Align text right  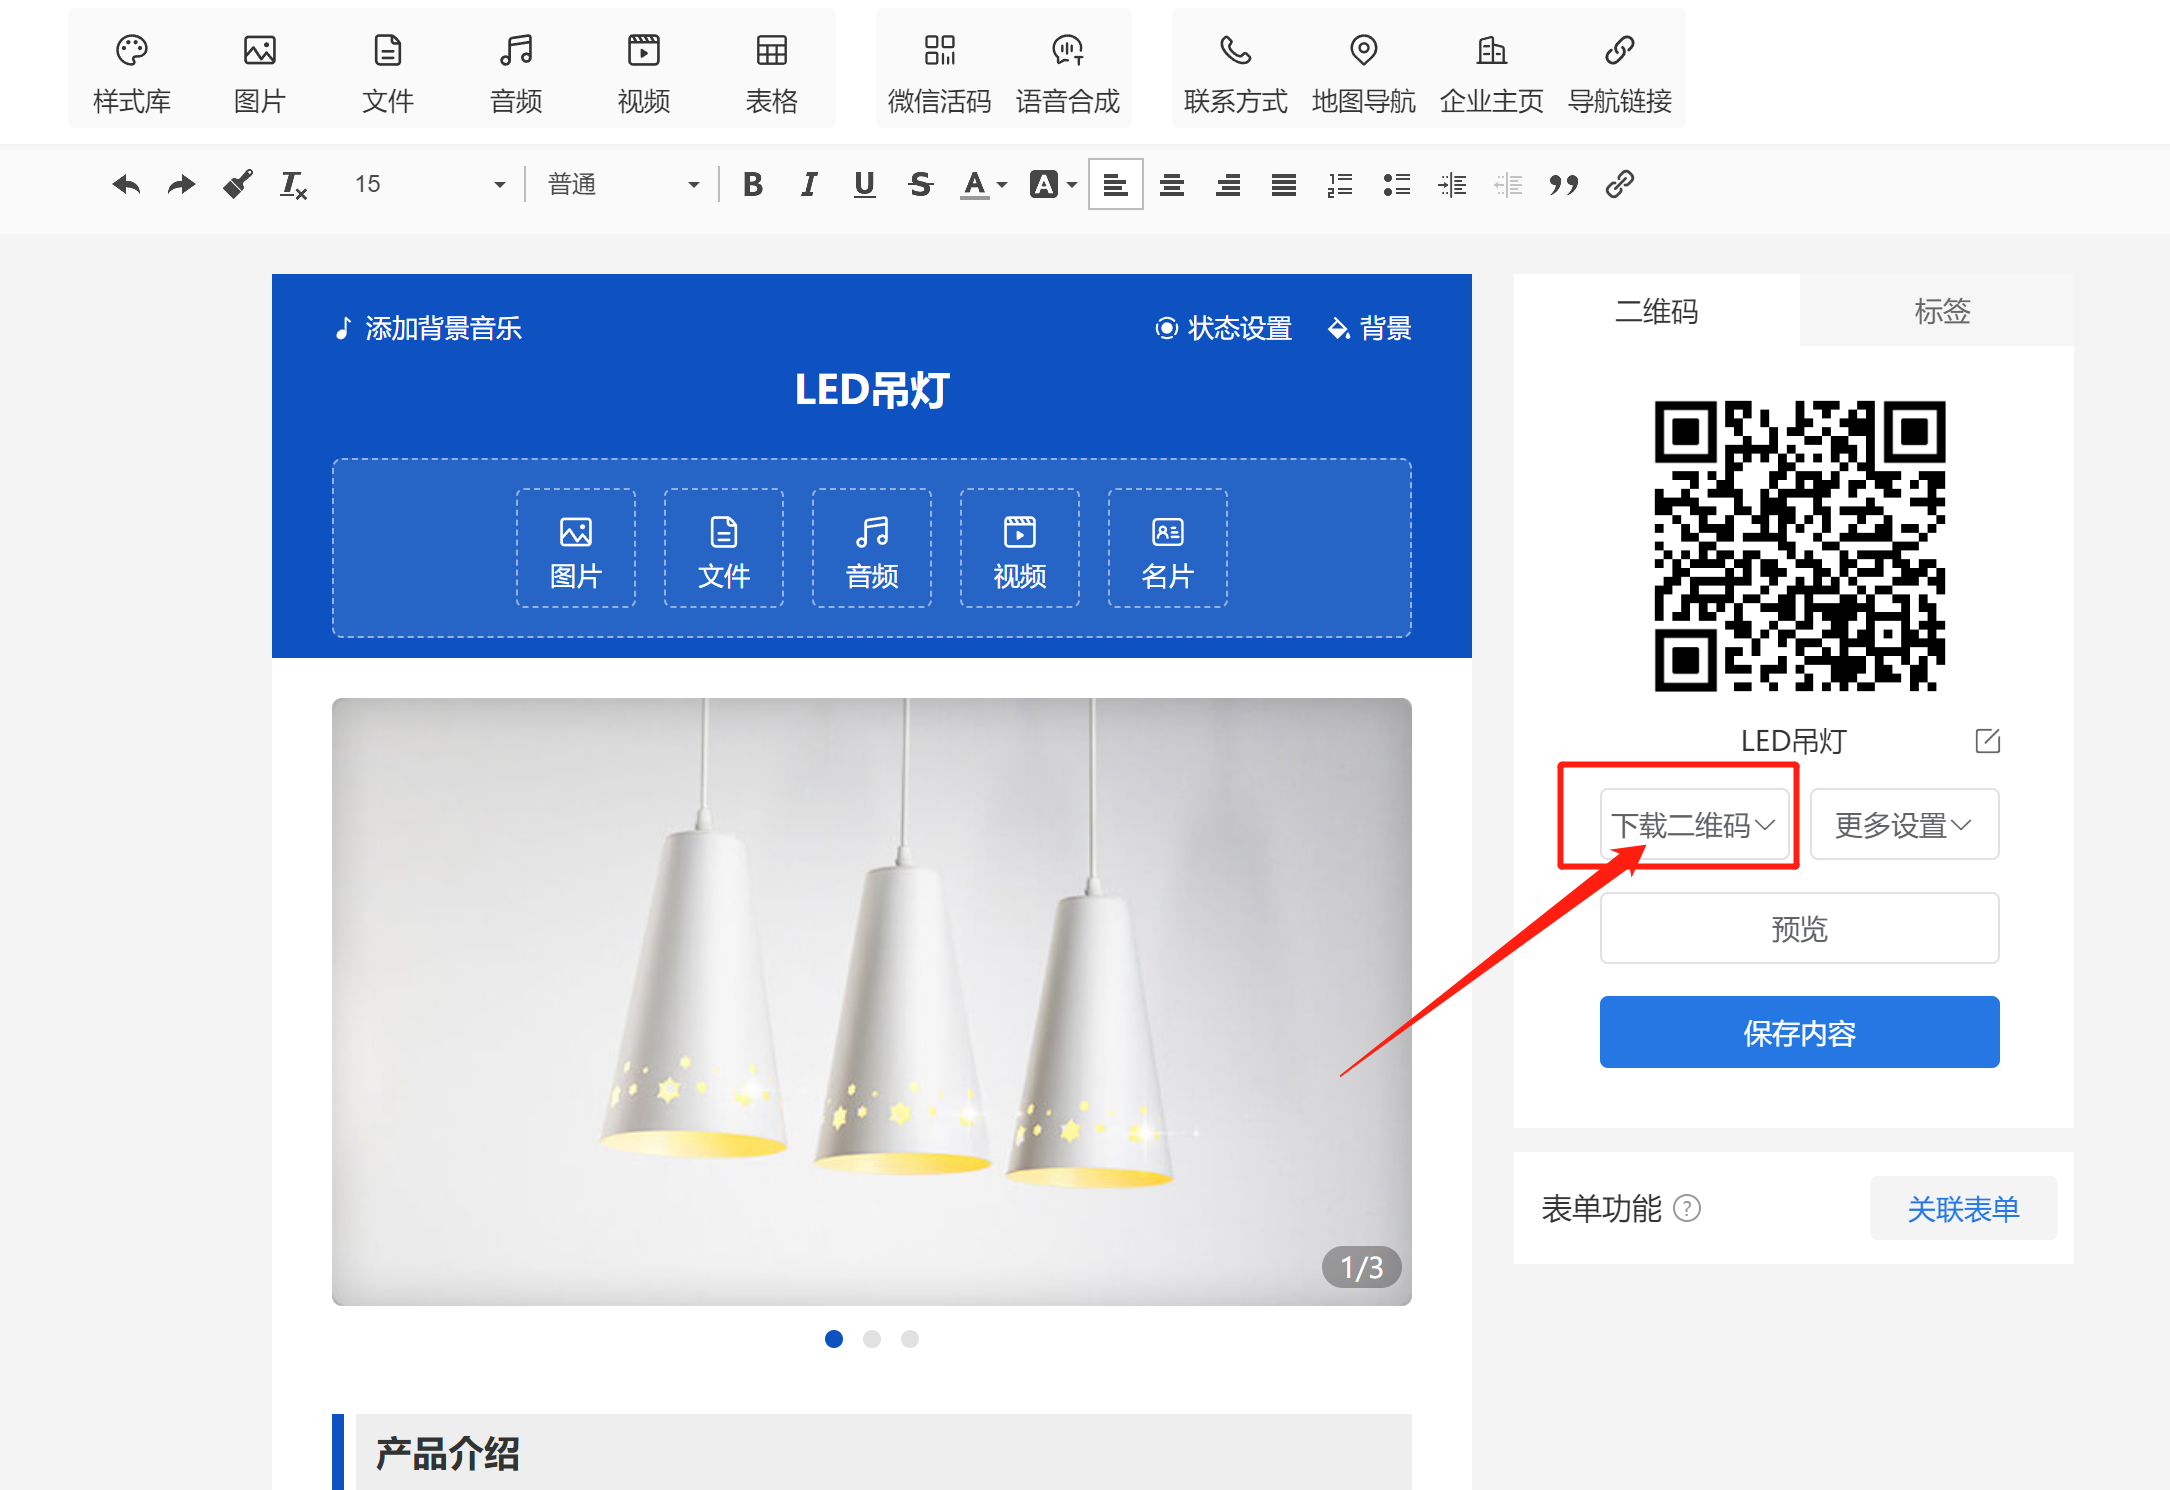pyautogui.click(x=1228, y=184)
